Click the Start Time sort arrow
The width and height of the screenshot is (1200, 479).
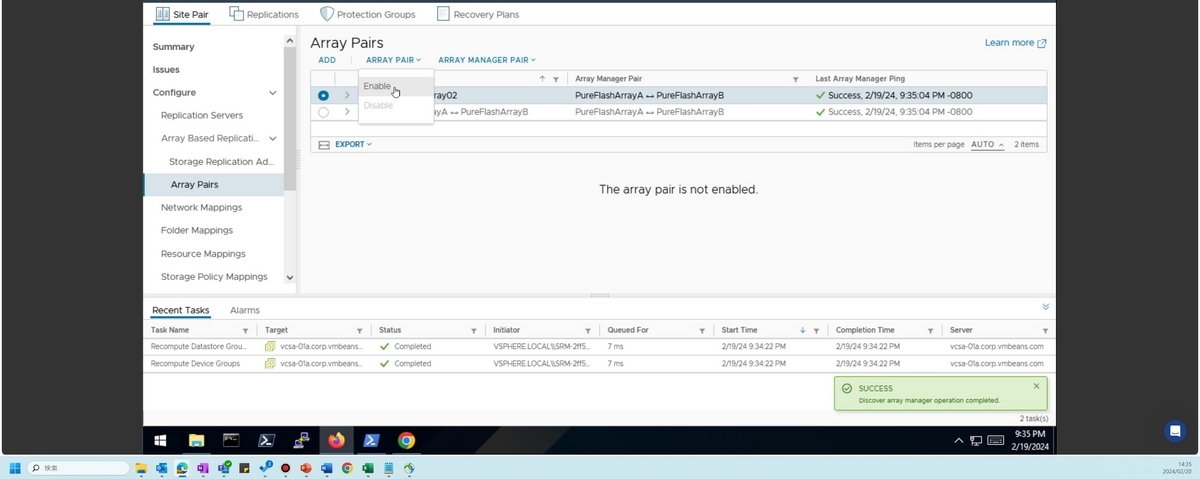[x=802, y=331]
